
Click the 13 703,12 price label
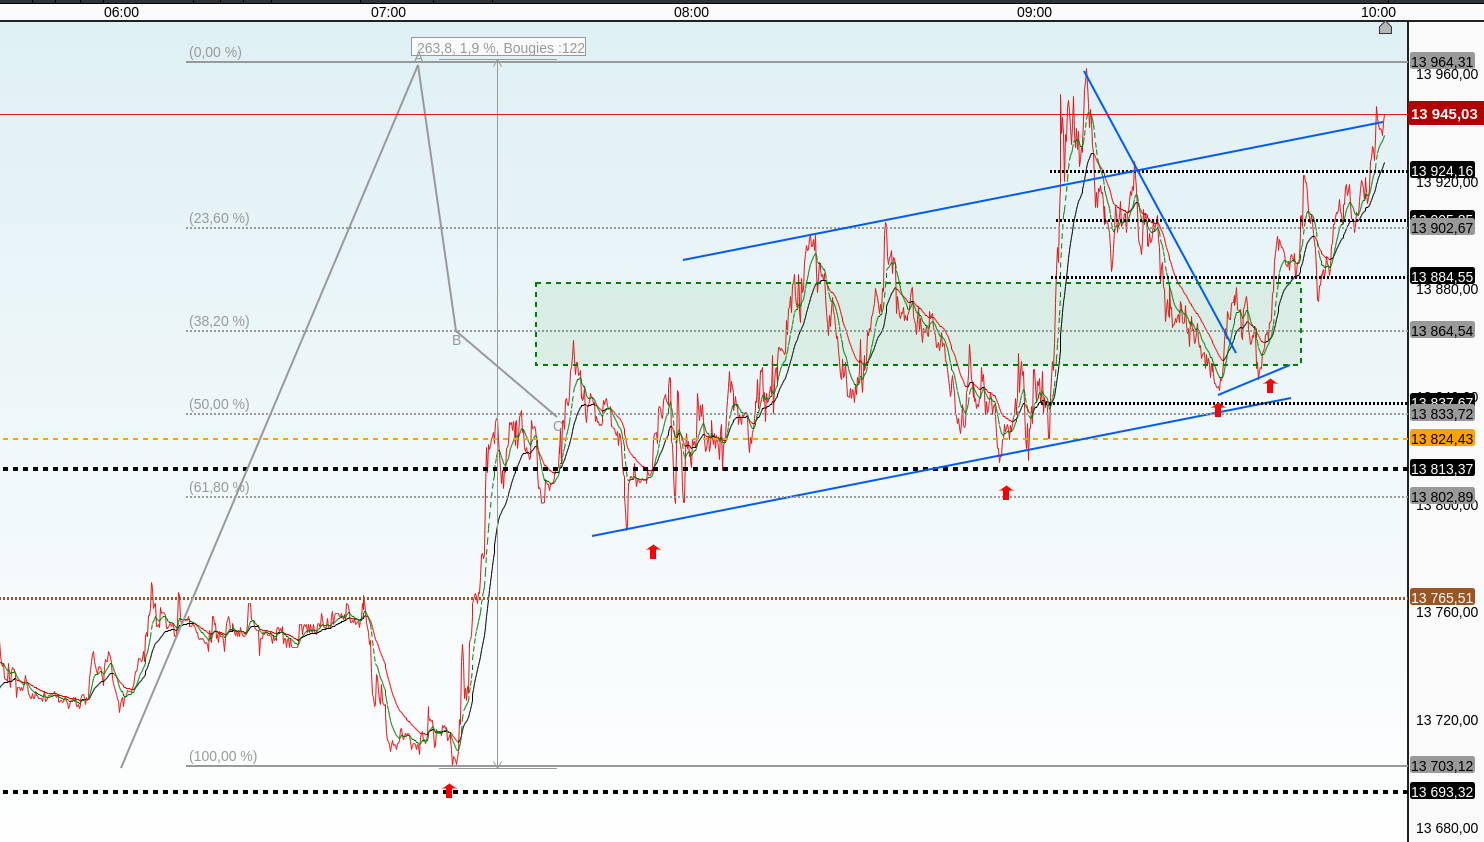[1442, 766]
